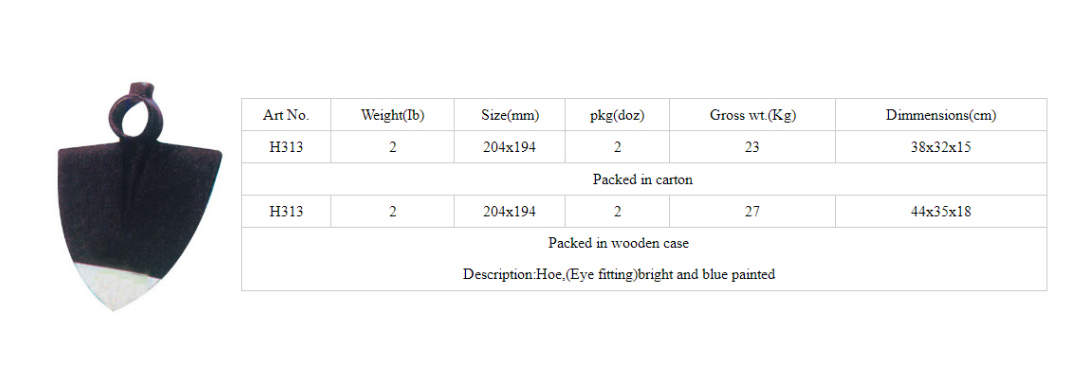The image size is (1066, 389).
Task: Select the hoe description text line
Action: pyautogui.click(x=619, y=275)
